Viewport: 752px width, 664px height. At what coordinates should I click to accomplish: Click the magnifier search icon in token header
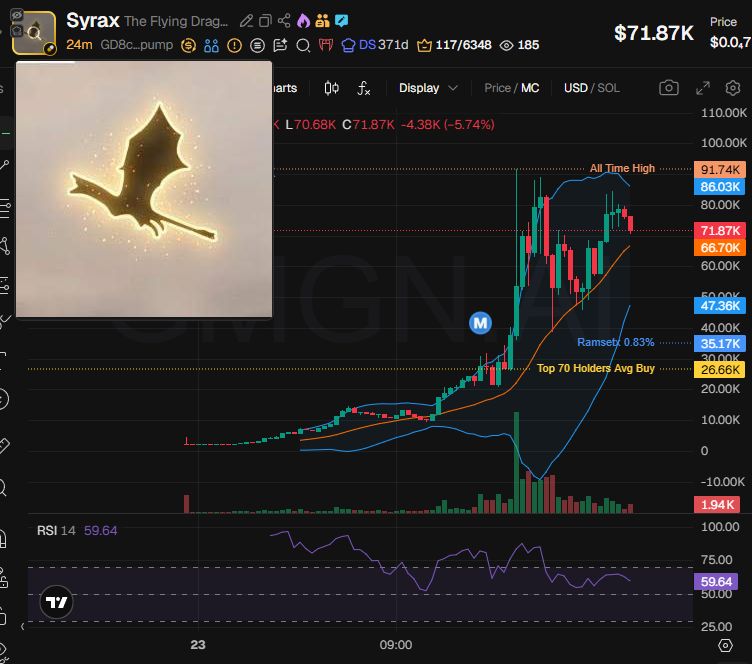(x=303, y=46)
